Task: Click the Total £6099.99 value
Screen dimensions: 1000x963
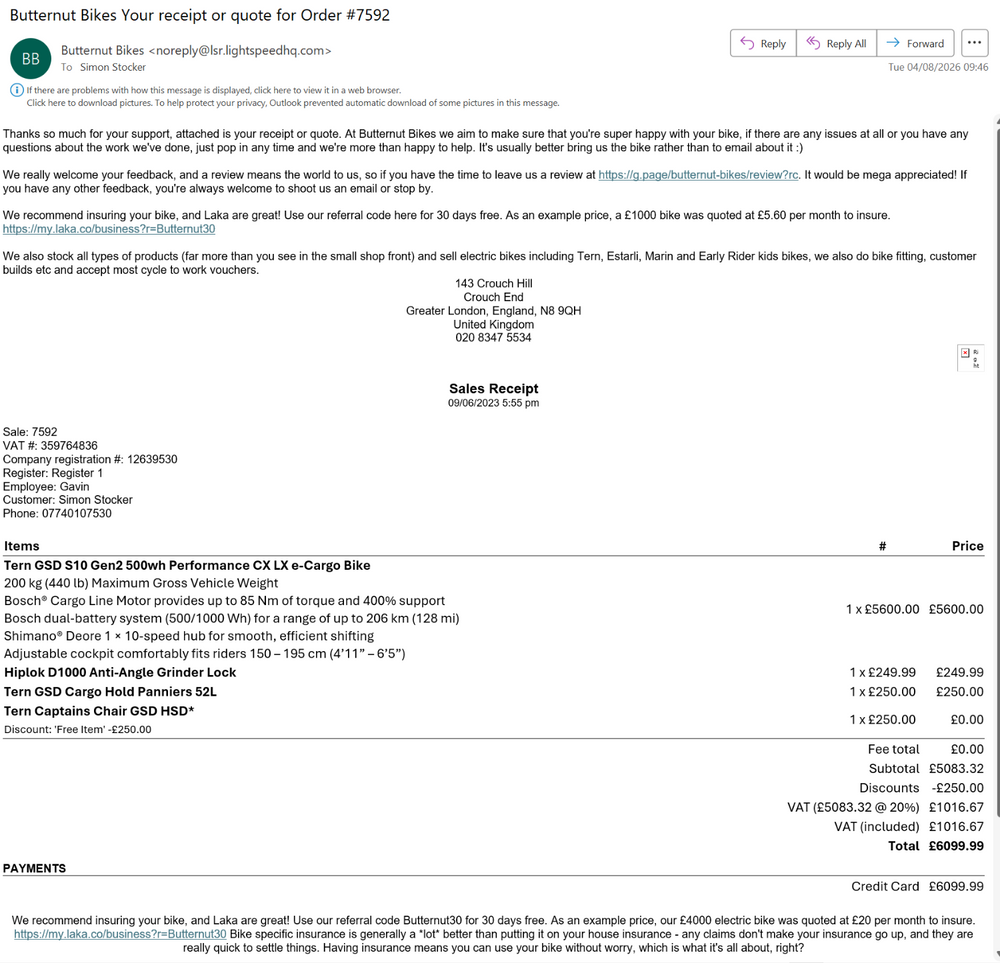Action: coord(956,846)
